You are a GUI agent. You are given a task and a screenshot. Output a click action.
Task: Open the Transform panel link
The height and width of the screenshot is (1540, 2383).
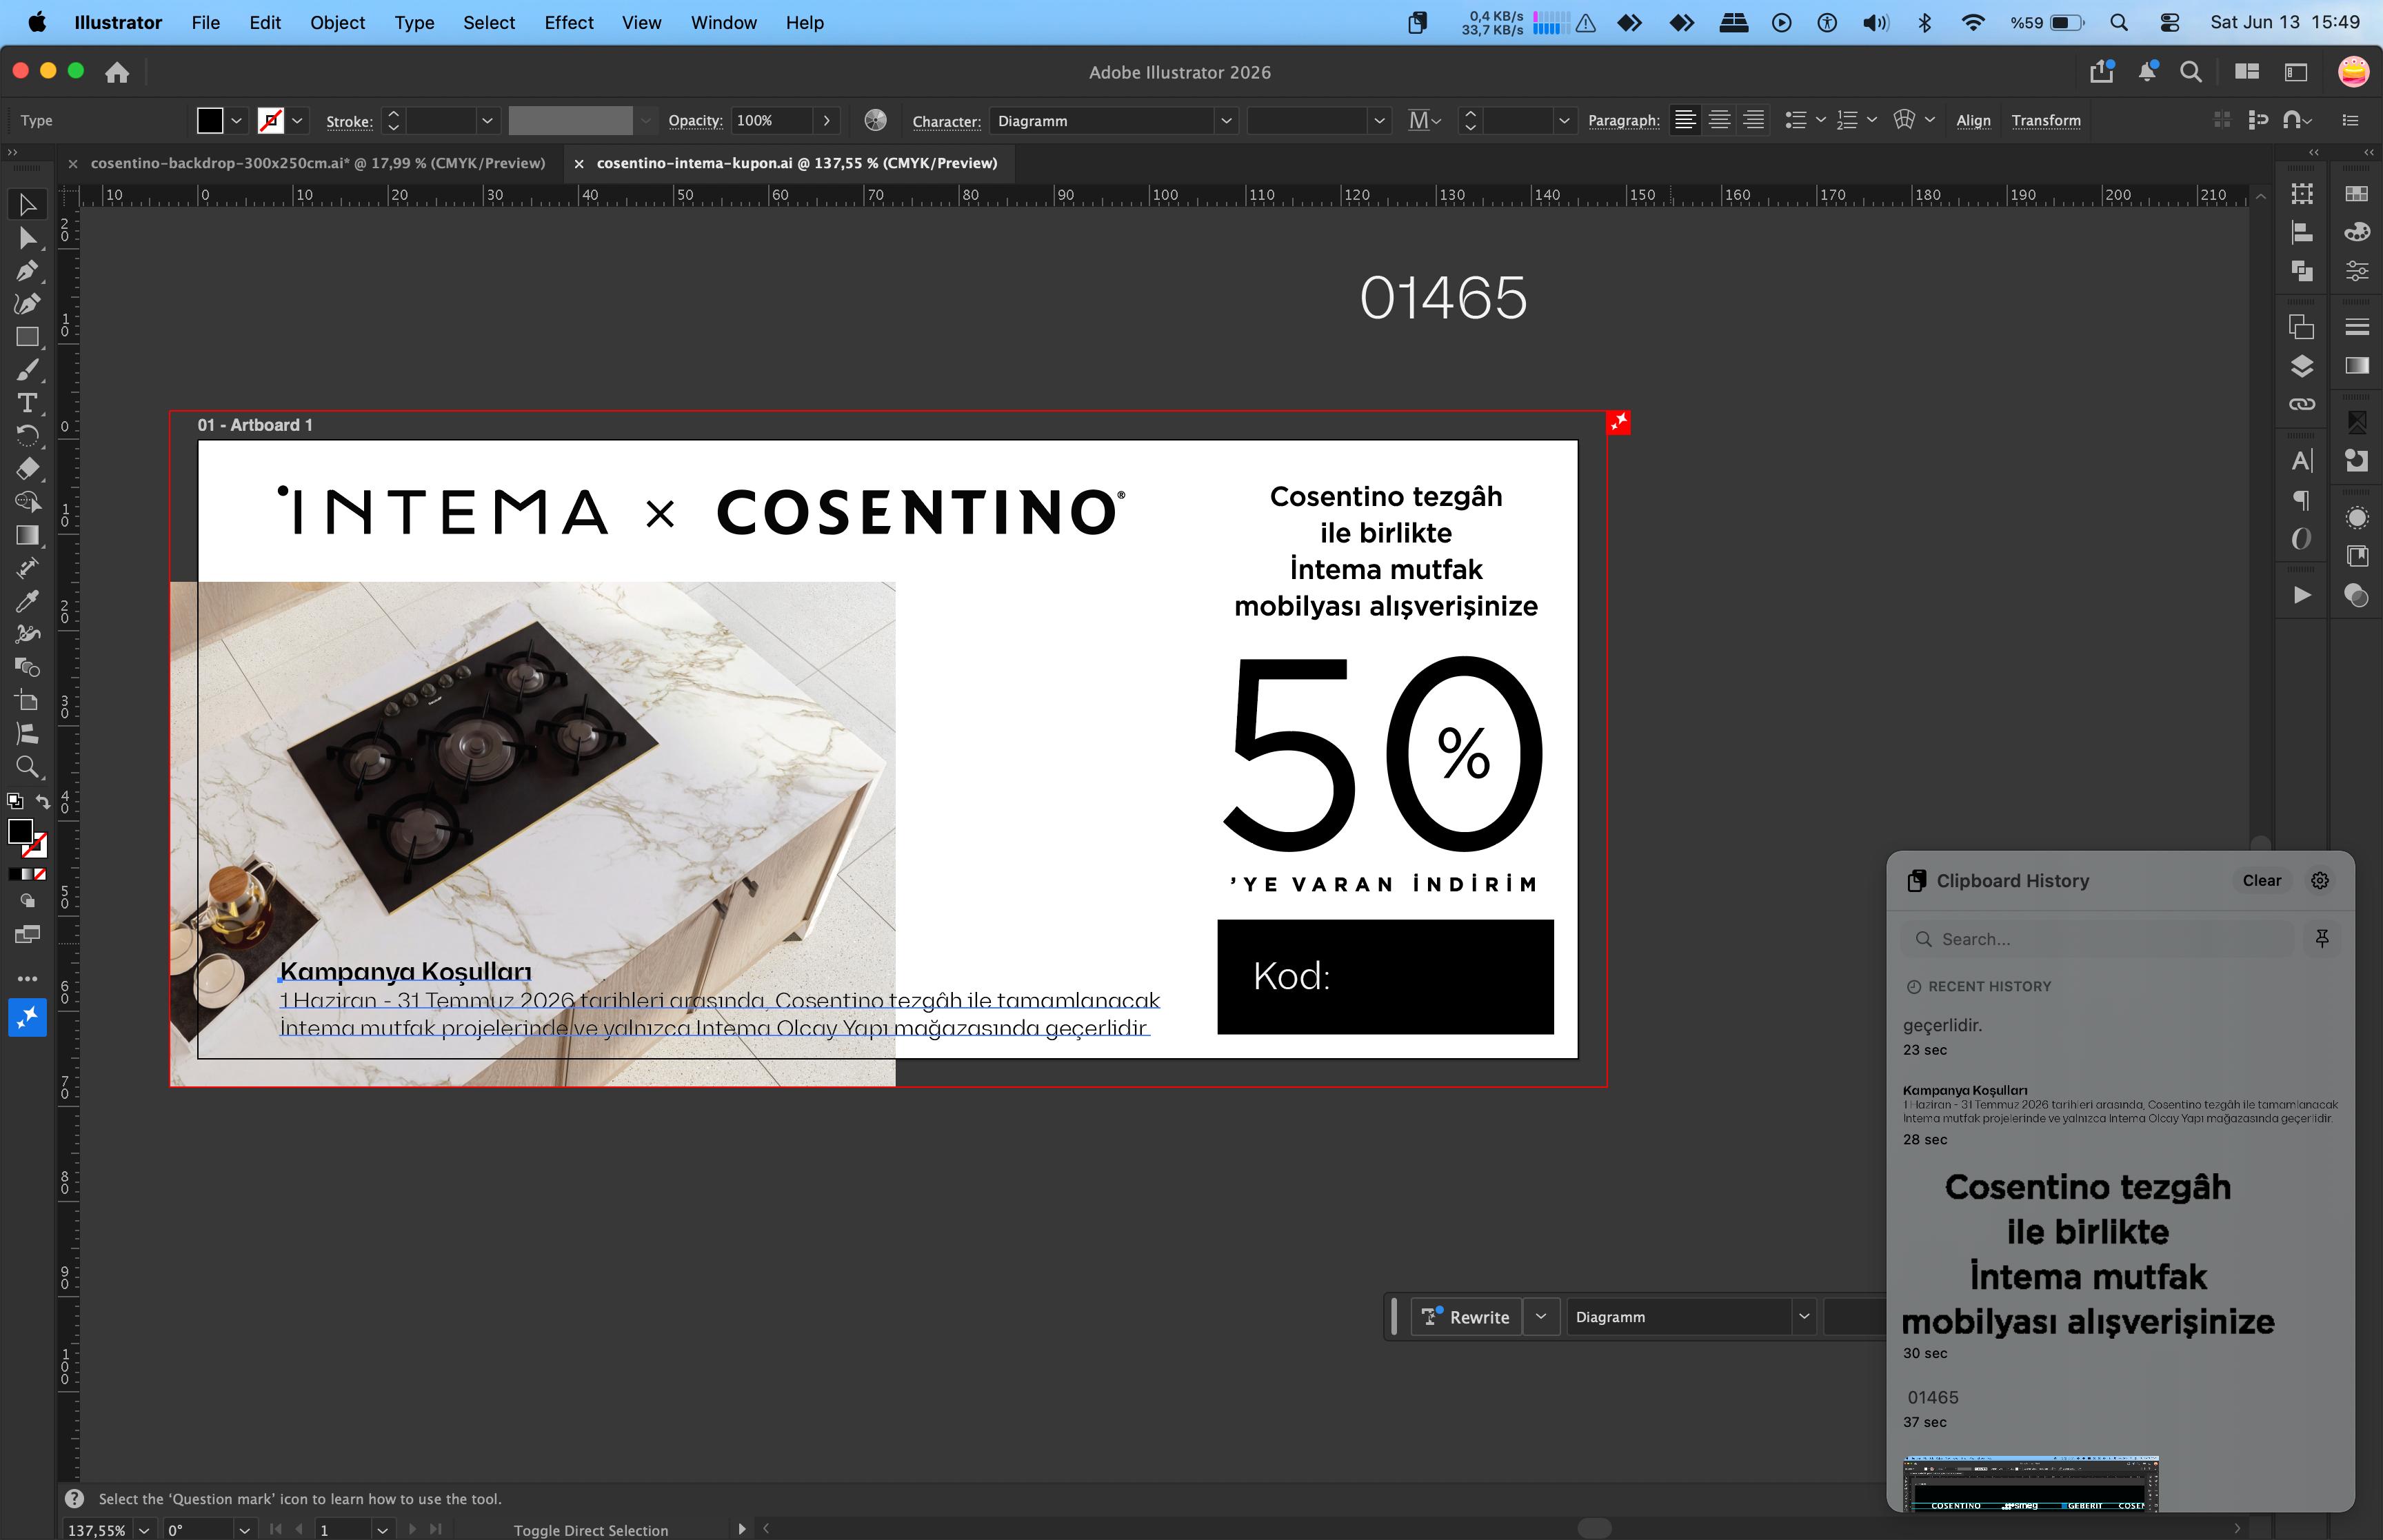pos(2046,120)
